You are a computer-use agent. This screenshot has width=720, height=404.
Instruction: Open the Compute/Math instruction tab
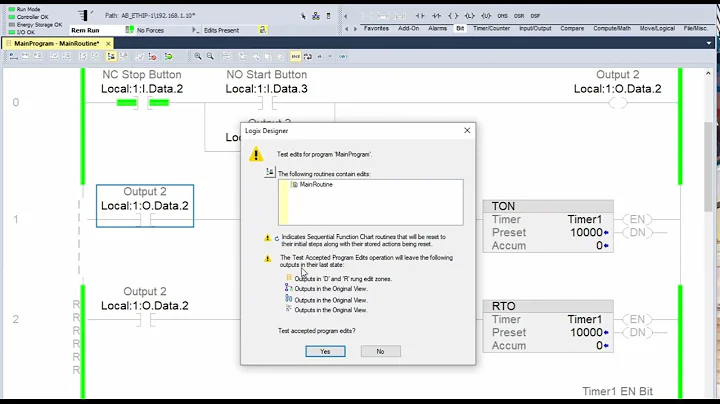pyautogui.click(x=612, y=28)
